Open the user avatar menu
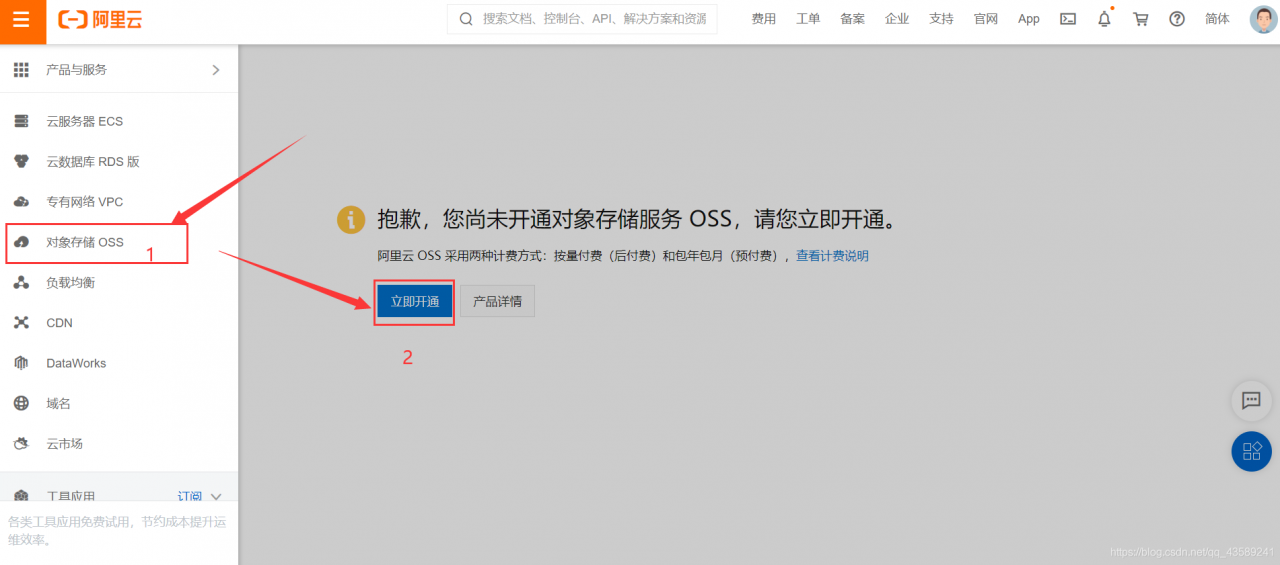Image resolution: width=1280 pixels, height=565 pixels. [1264, 19]
